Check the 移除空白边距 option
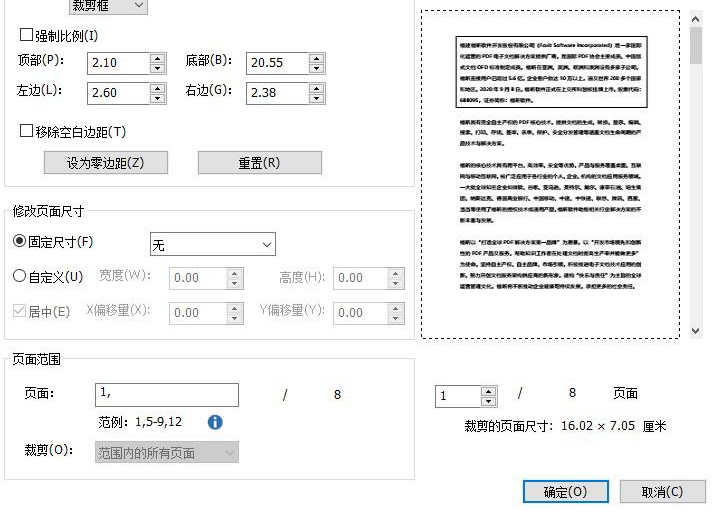 click(x=27, y=132)
